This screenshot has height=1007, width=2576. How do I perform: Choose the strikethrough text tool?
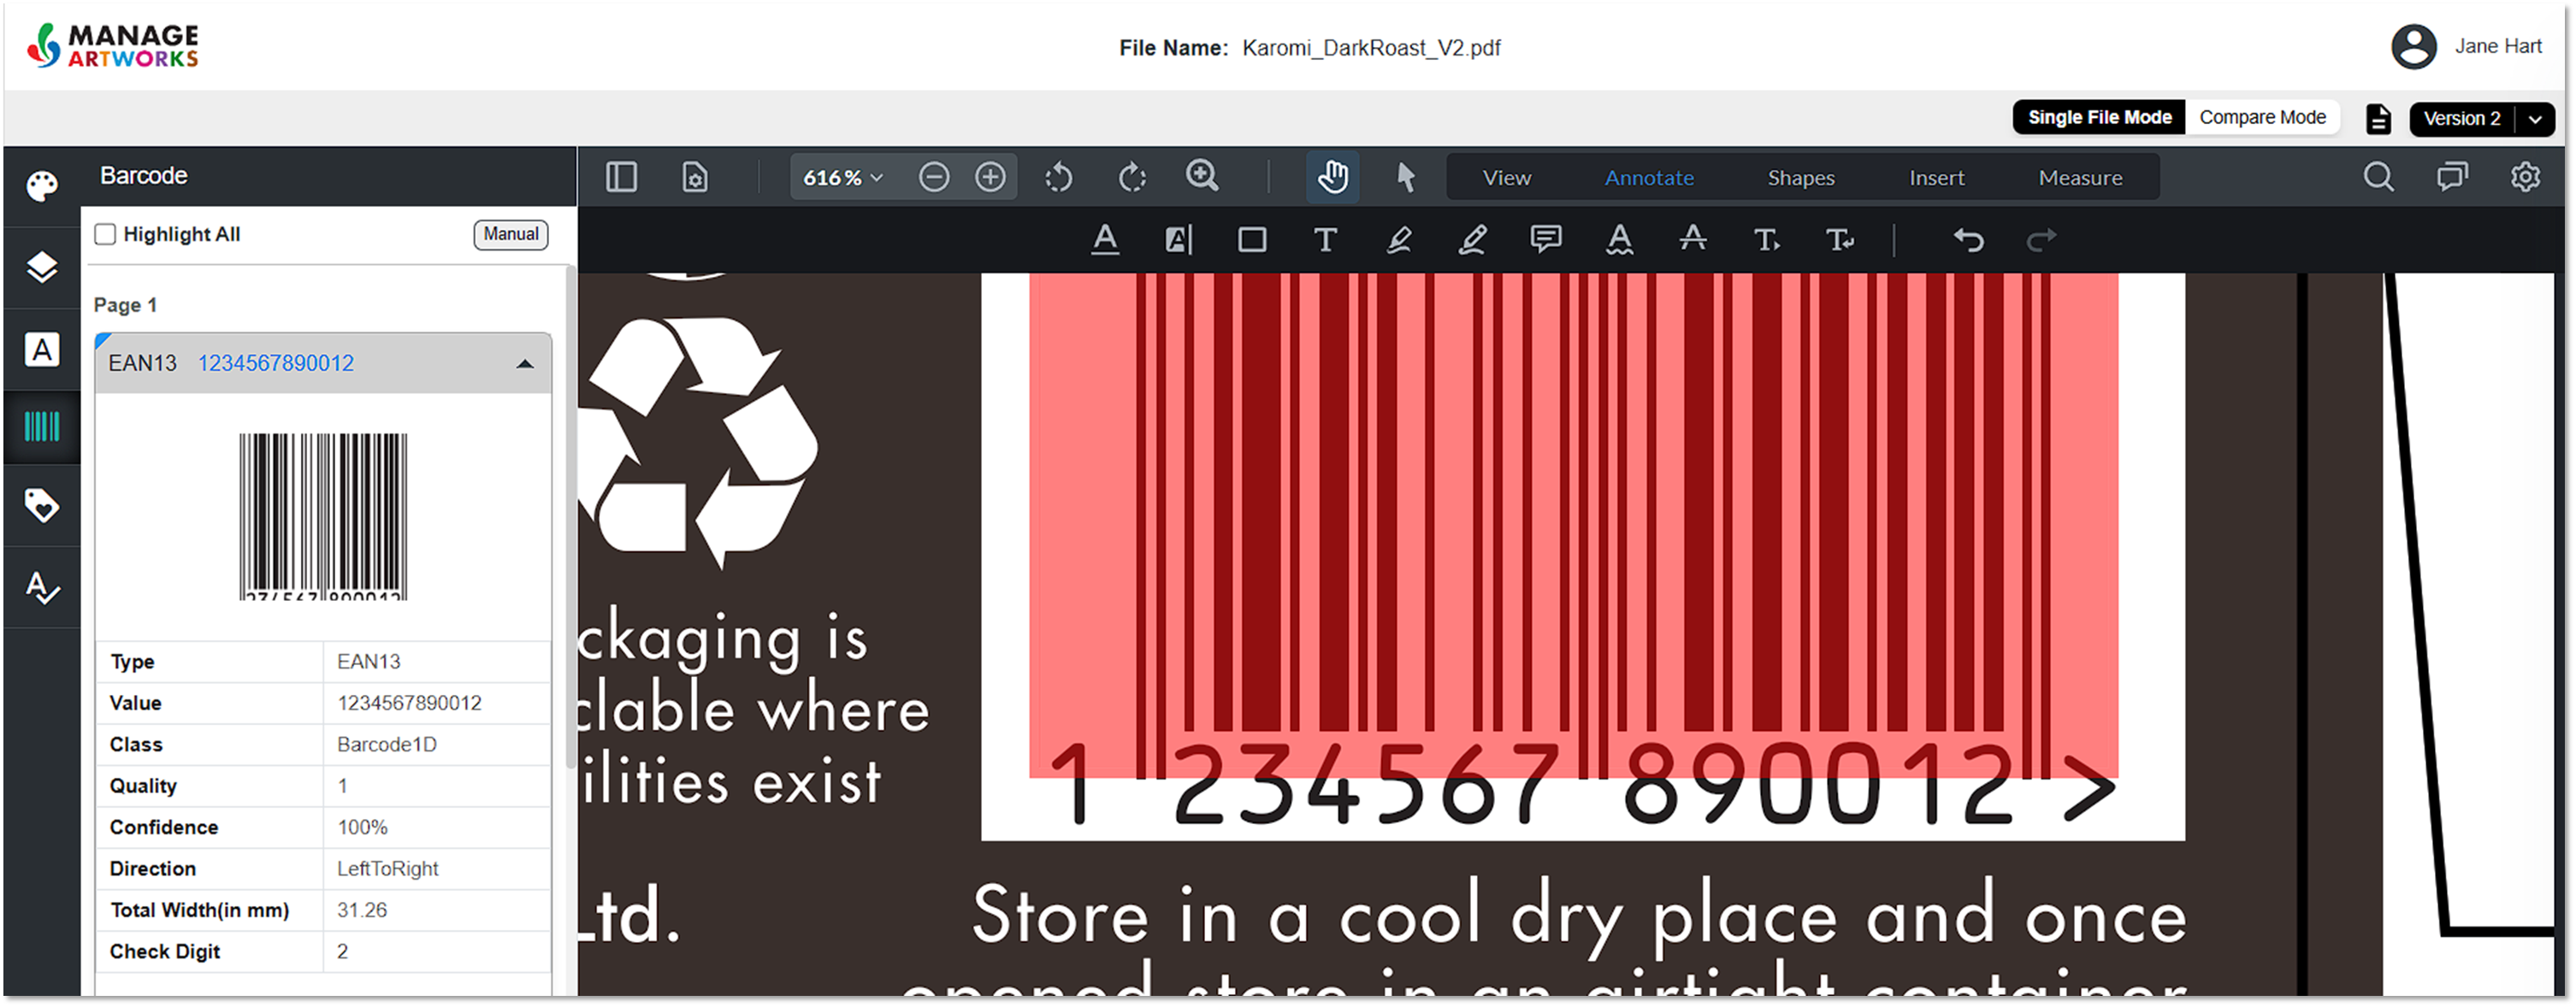coord(1692,240)
